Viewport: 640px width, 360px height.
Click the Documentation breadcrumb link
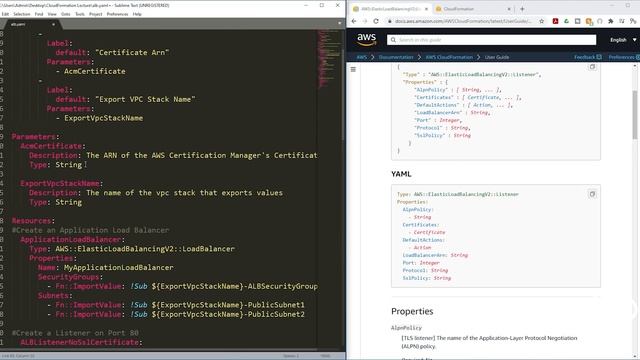[396, 57]
